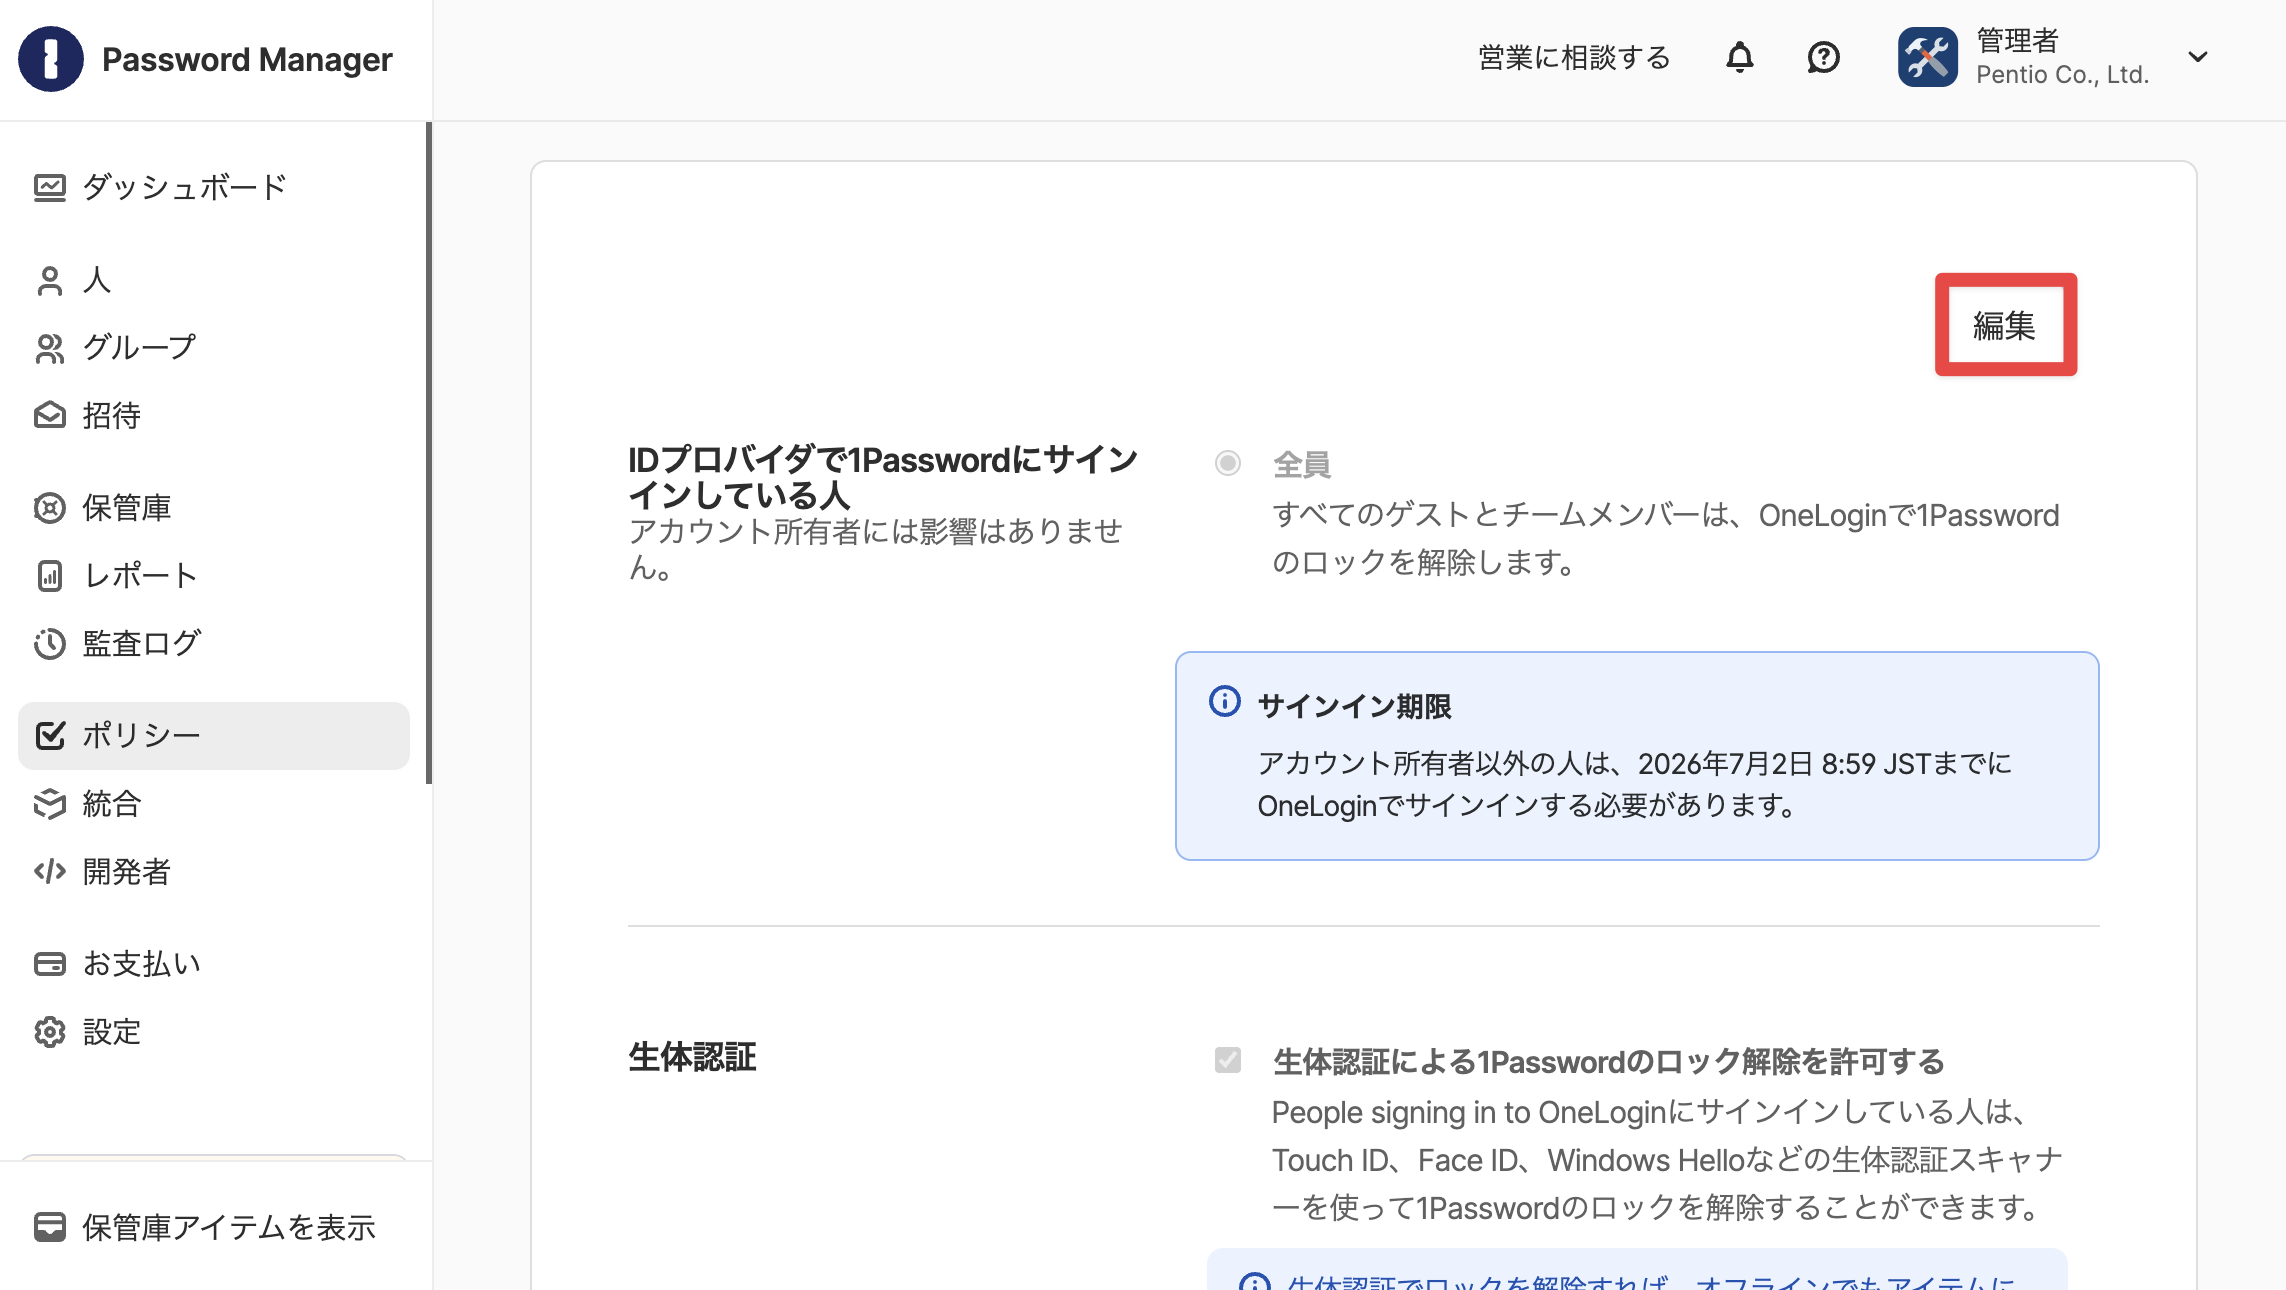Image resolution: width=2286 pixels, height=1290 pixels.
Task: Click the 統合 box icon
Action: (x=50, y=804)
